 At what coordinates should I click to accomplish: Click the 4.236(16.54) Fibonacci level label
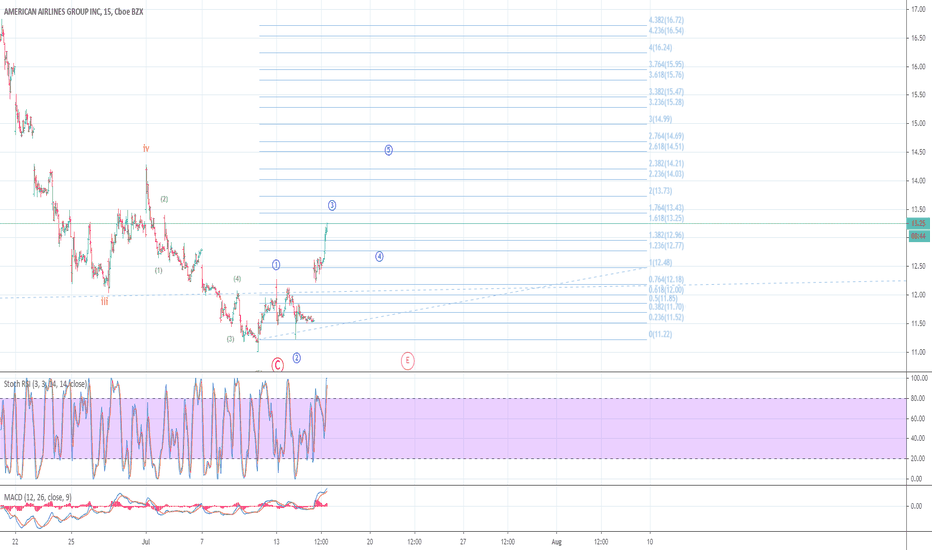coord(666,30)
